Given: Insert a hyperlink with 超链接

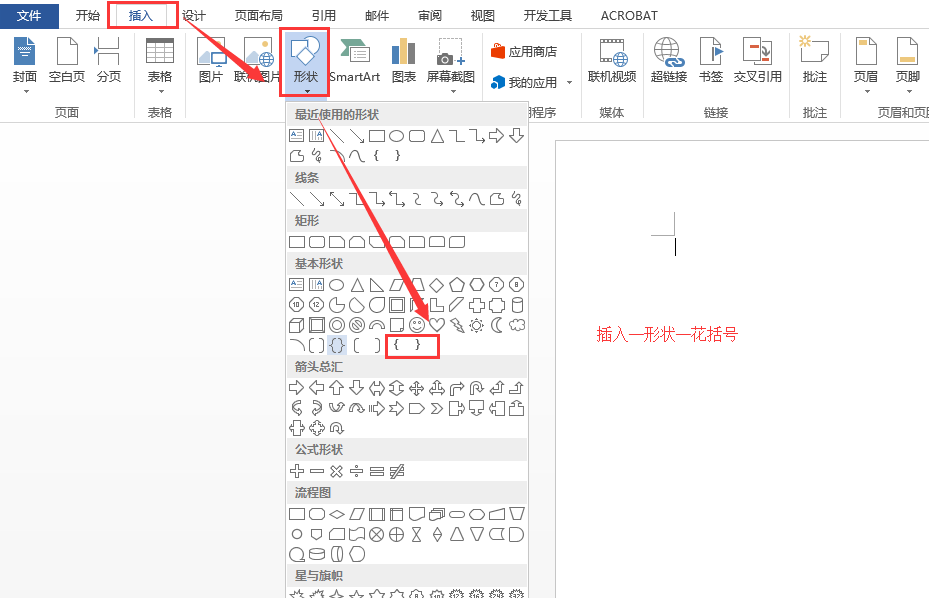Looking at the screenshot, I should pyautogui.click(x=669, y=59).
